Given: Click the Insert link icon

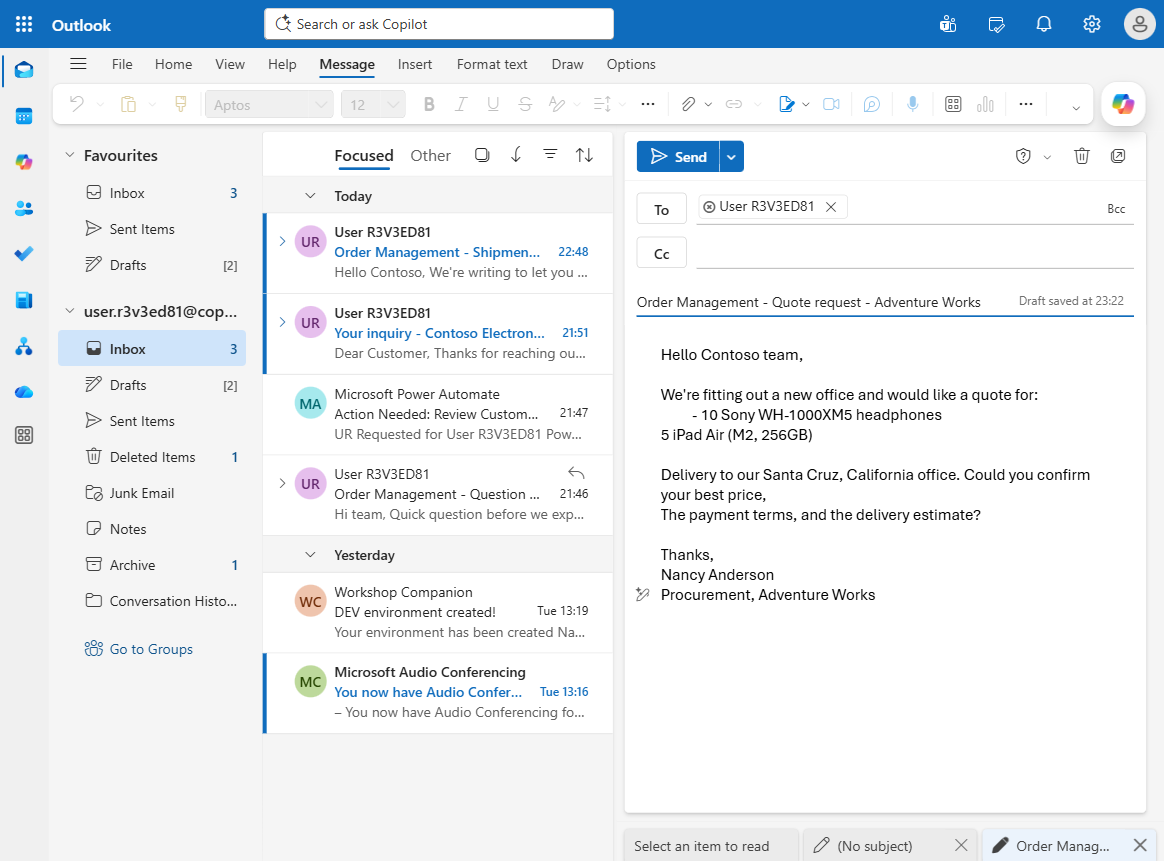Looking at the screenshot, I should pos(733,105).
